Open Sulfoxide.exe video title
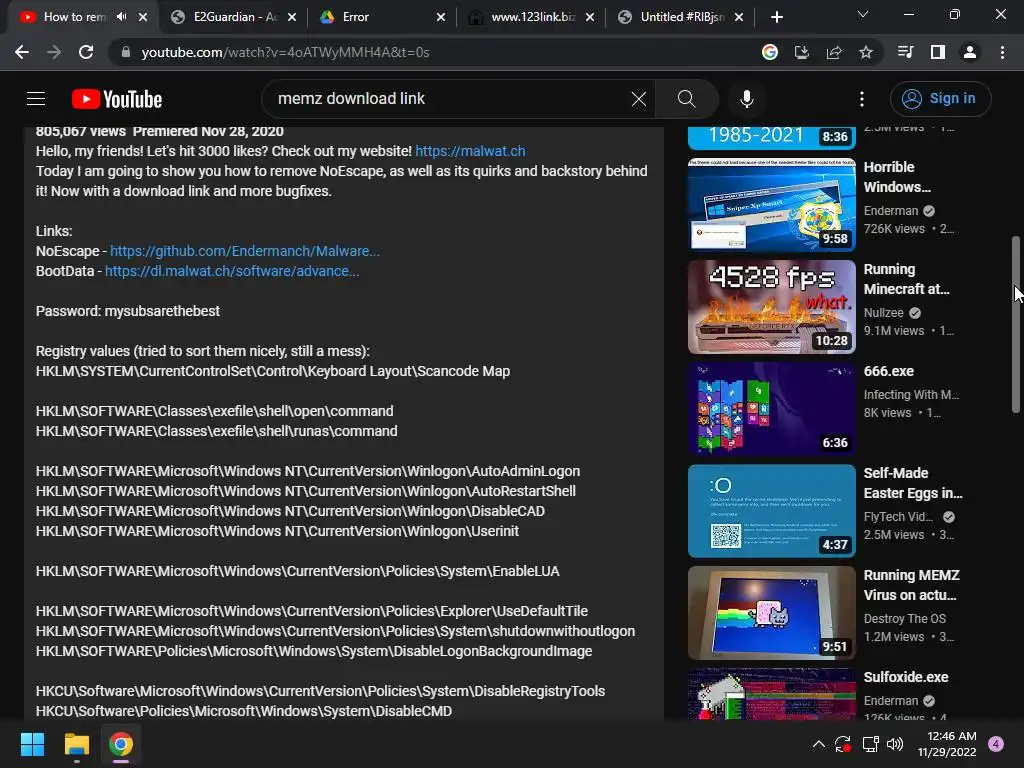The image size is (1024, 768). click(x=906, y=677)
